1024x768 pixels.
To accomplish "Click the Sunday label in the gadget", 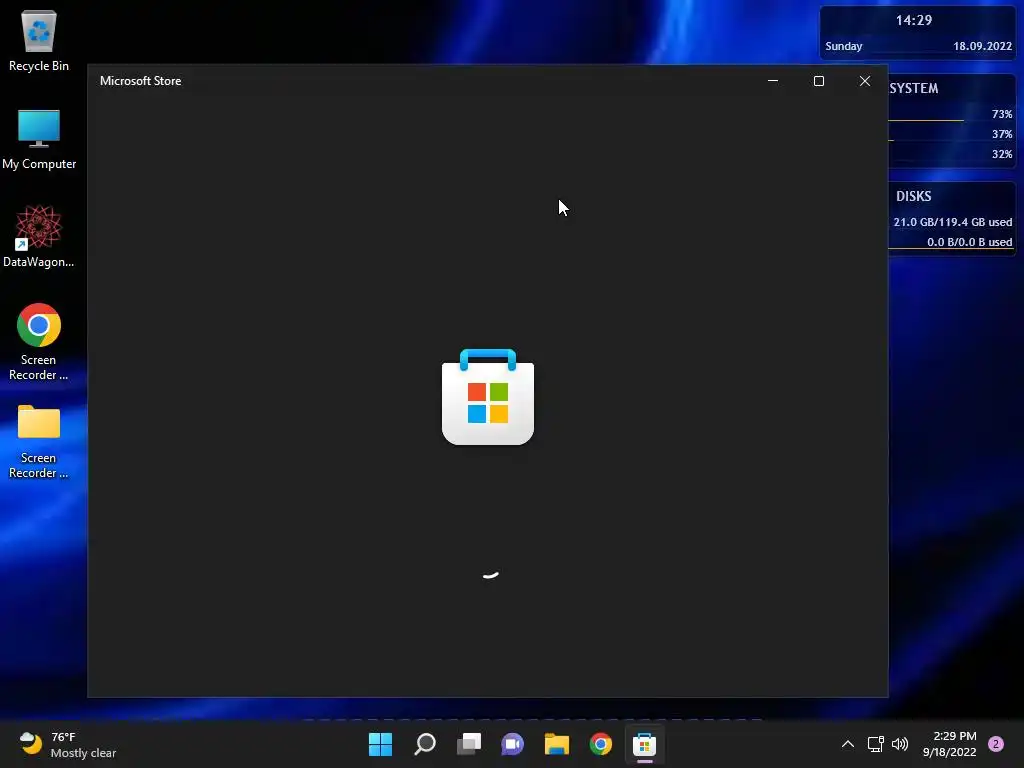I will [844, 46].
